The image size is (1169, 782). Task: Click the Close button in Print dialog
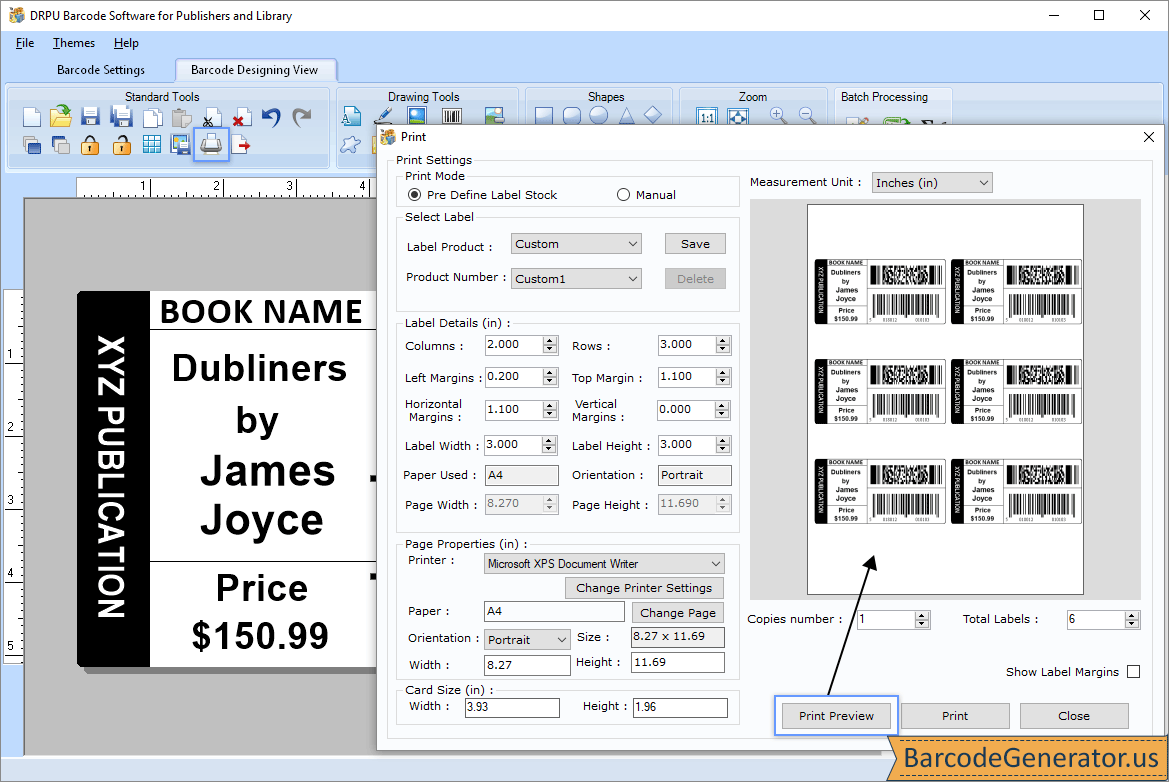click(x=1074, y=716)
